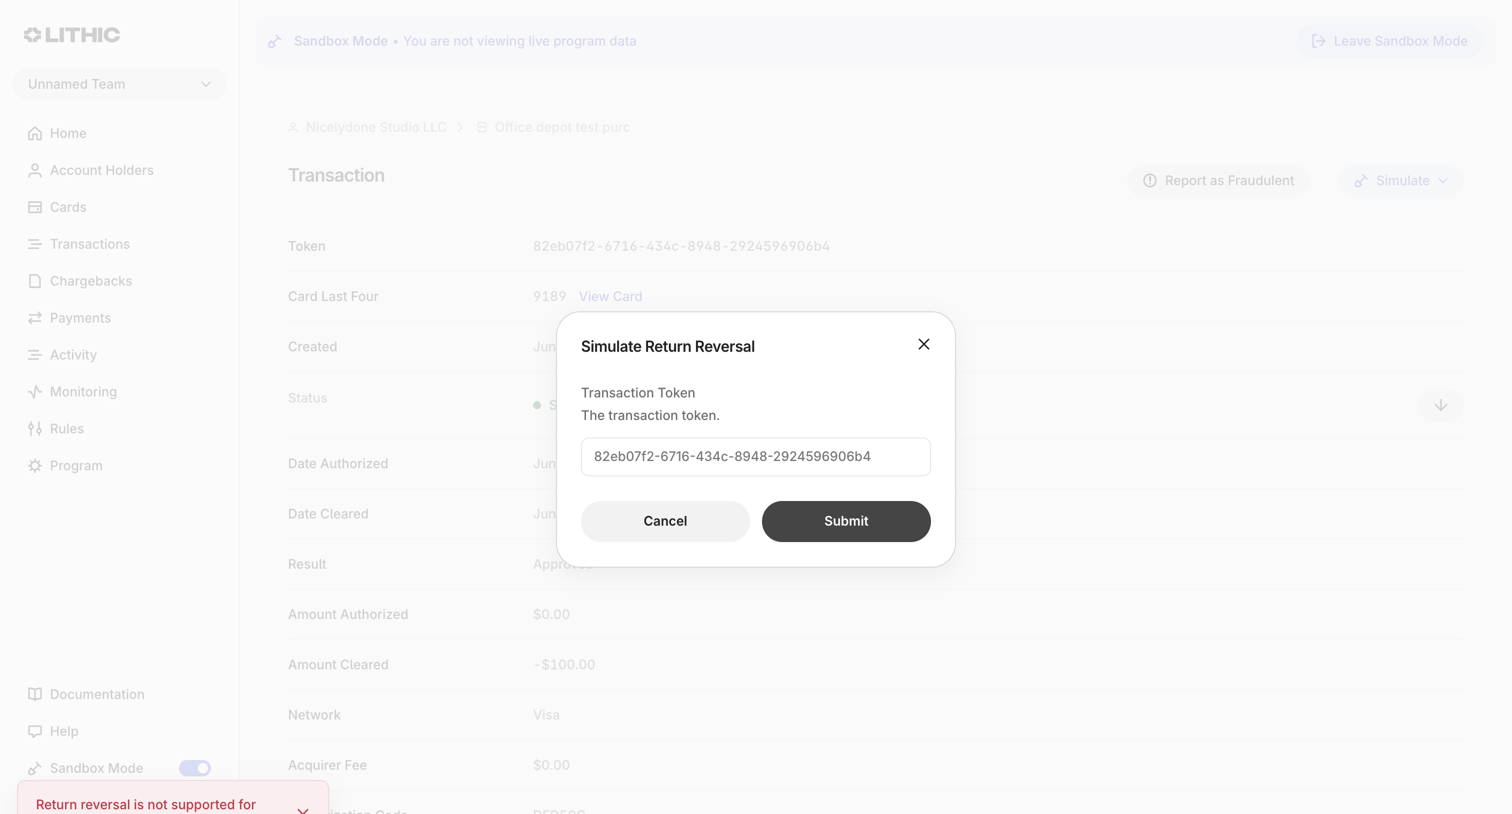The width and height of the screenshot is (1512, 814).
Task: Click the Transaction Token input field
Action: pyautogui.click(x=756, y=457)
